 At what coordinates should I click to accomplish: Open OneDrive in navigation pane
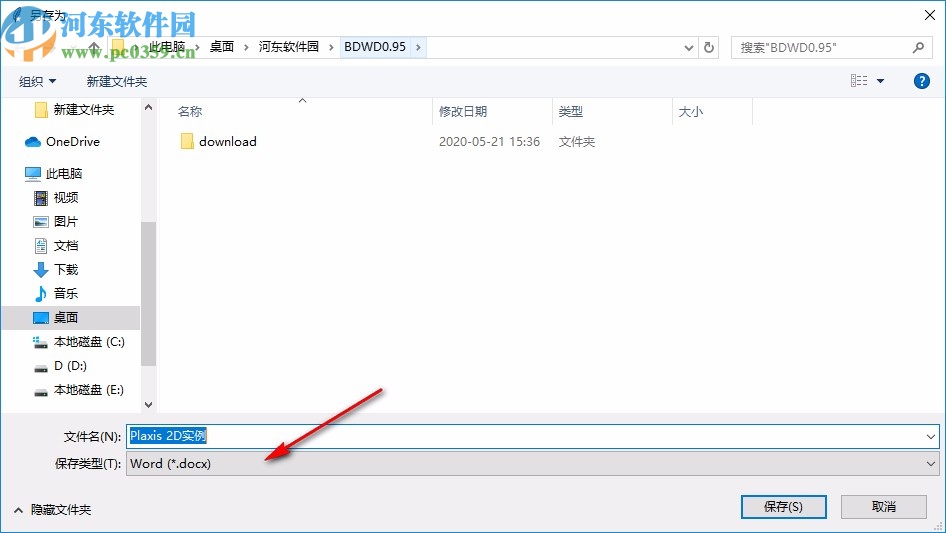[72, 141]
